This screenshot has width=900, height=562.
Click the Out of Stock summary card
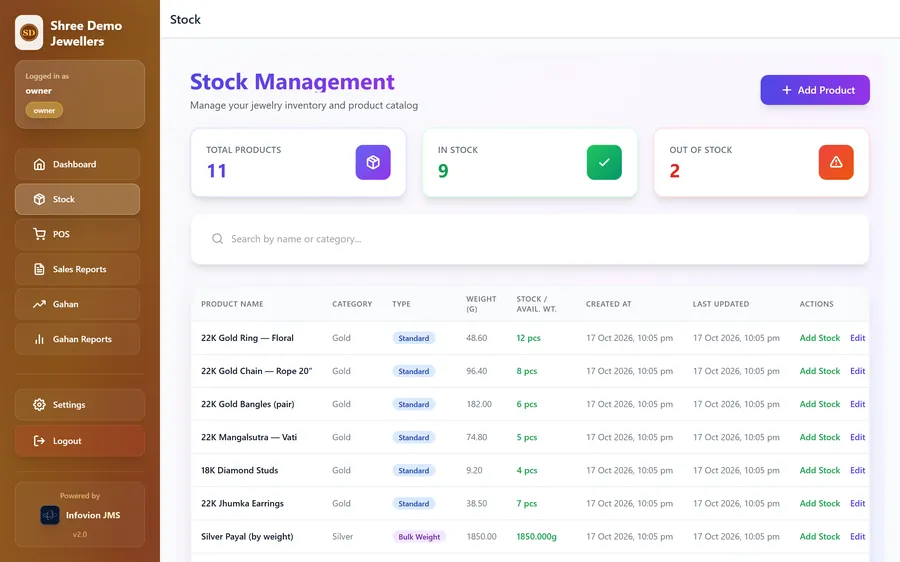click(x=761, y=162)
